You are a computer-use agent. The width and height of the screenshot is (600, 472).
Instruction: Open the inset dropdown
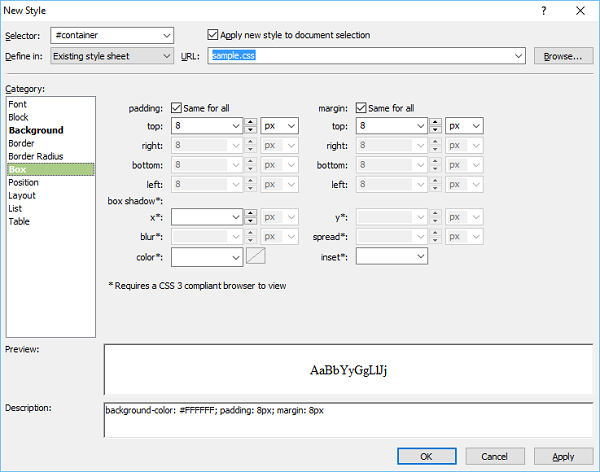click(420, 257)
